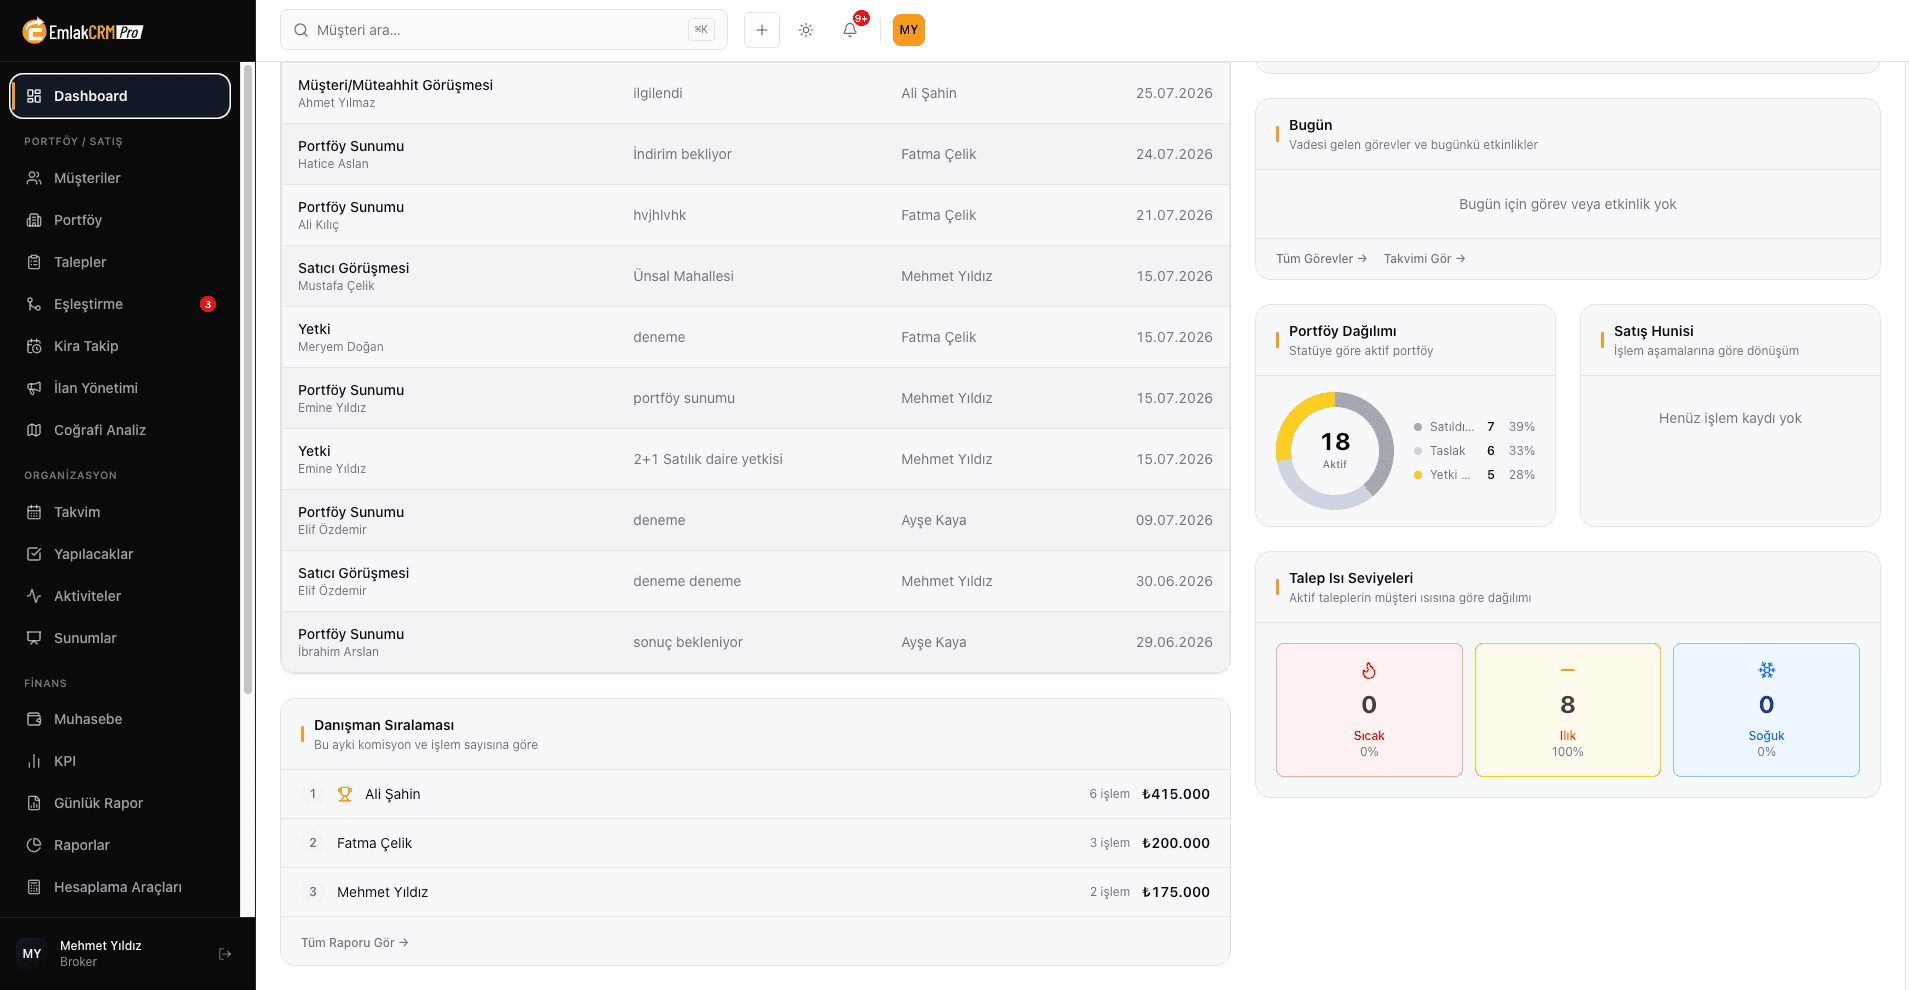
Task: Click the Tüm Görevler link
Action: click(x=1321, y=259)
